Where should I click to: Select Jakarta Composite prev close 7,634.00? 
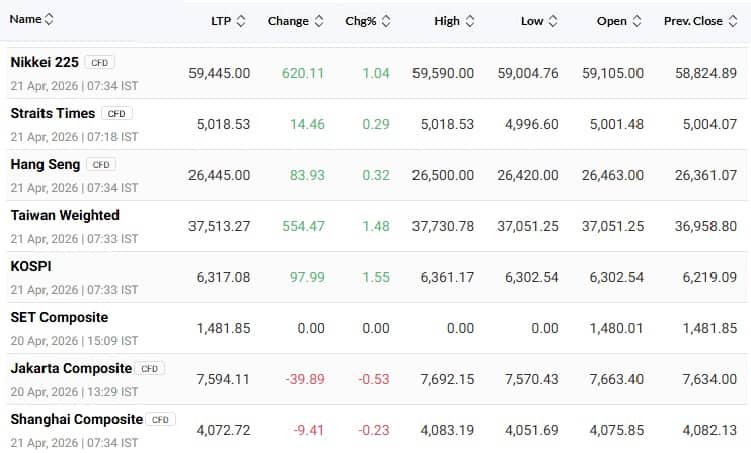pos(710,379)
